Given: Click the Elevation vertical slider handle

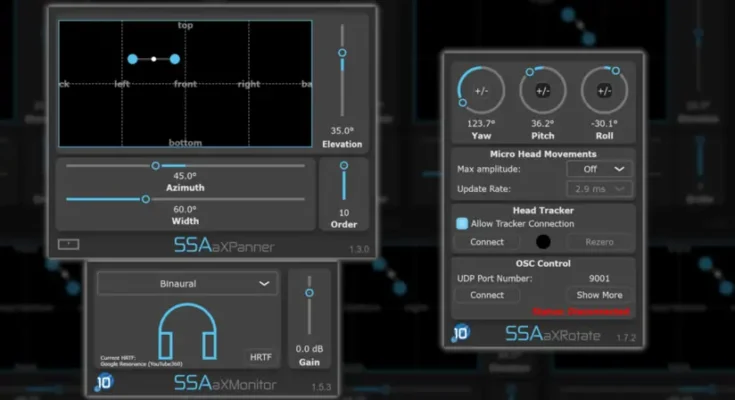Looking at the screenshot, I should 342,53.
